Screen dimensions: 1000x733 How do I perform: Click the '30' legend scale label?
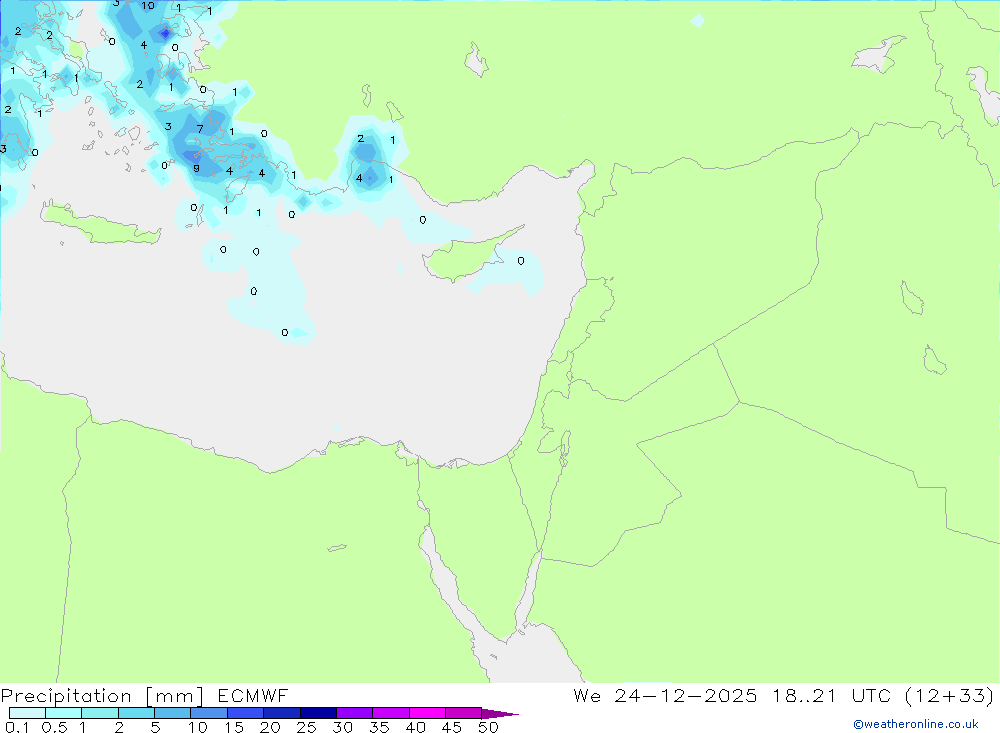[x=343, y=727]
